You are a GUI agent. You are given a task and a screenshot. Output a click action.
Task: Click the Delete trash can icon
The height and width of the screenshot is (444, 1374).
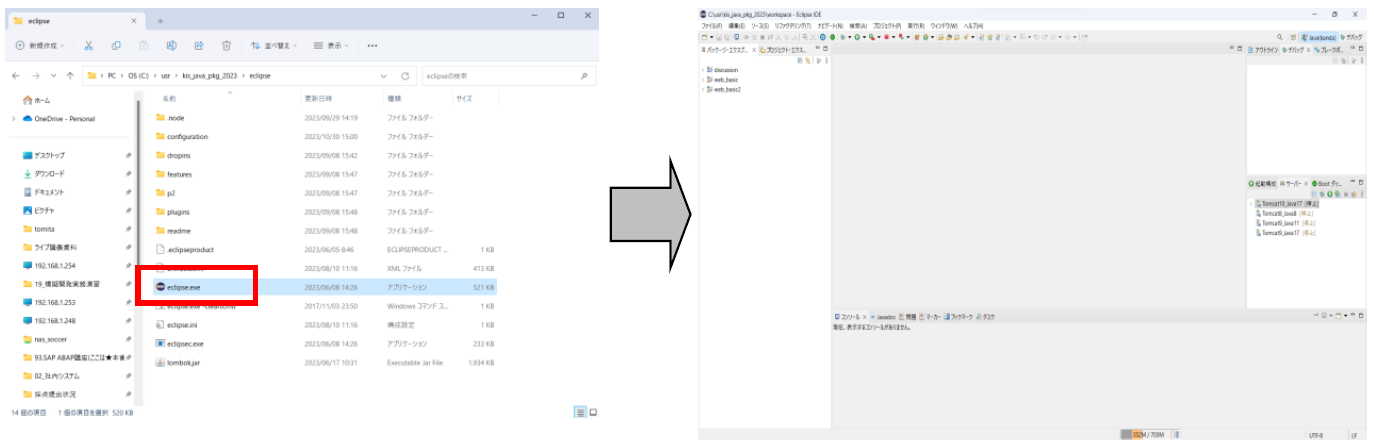227,45
